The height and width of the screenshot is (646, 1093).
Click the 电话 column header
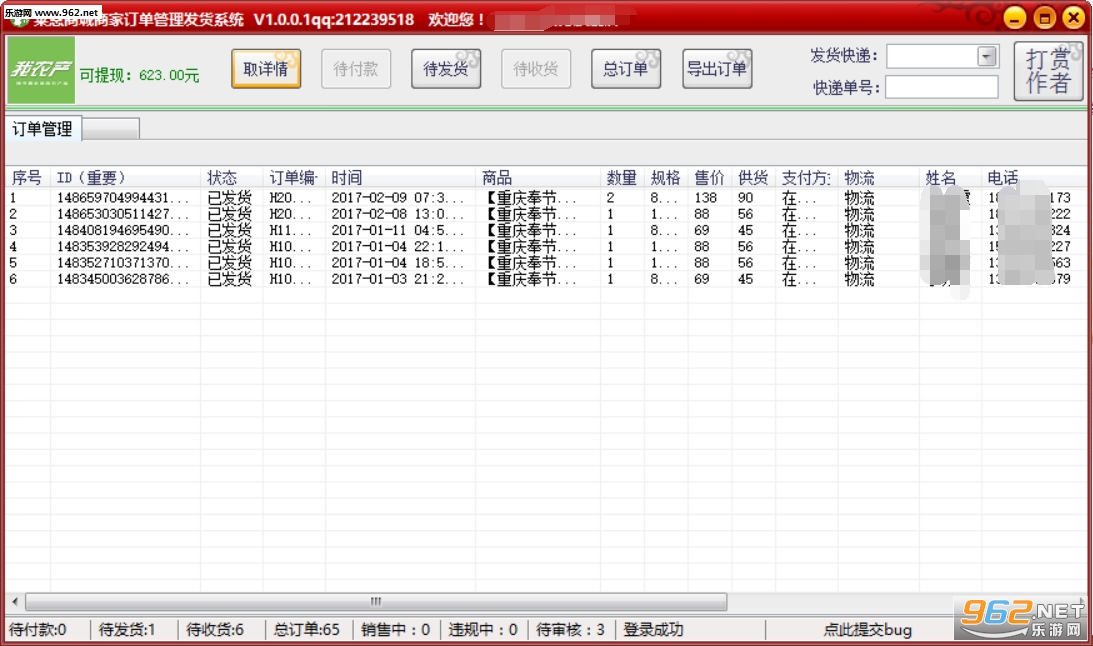coord(1035,178)
